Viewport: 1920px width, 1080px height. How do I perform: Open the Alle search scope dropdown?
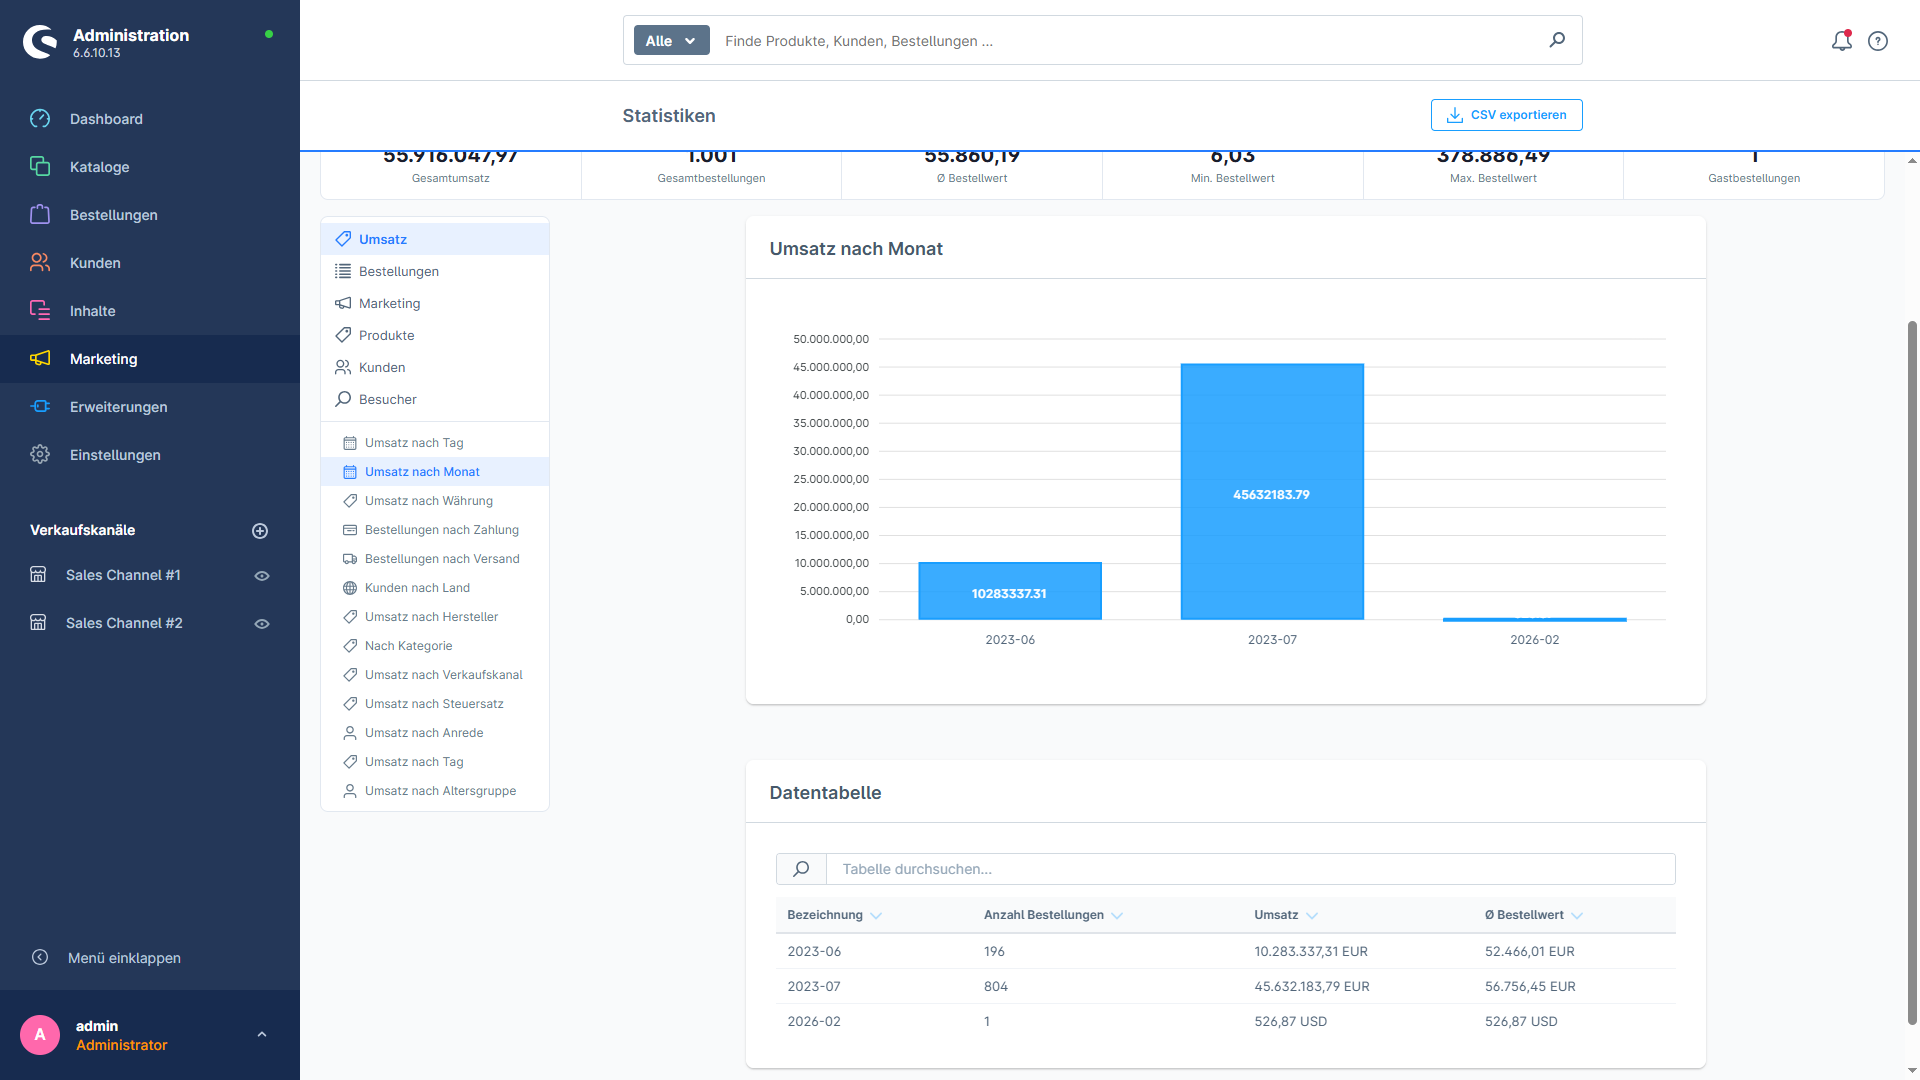click(670, 40)
